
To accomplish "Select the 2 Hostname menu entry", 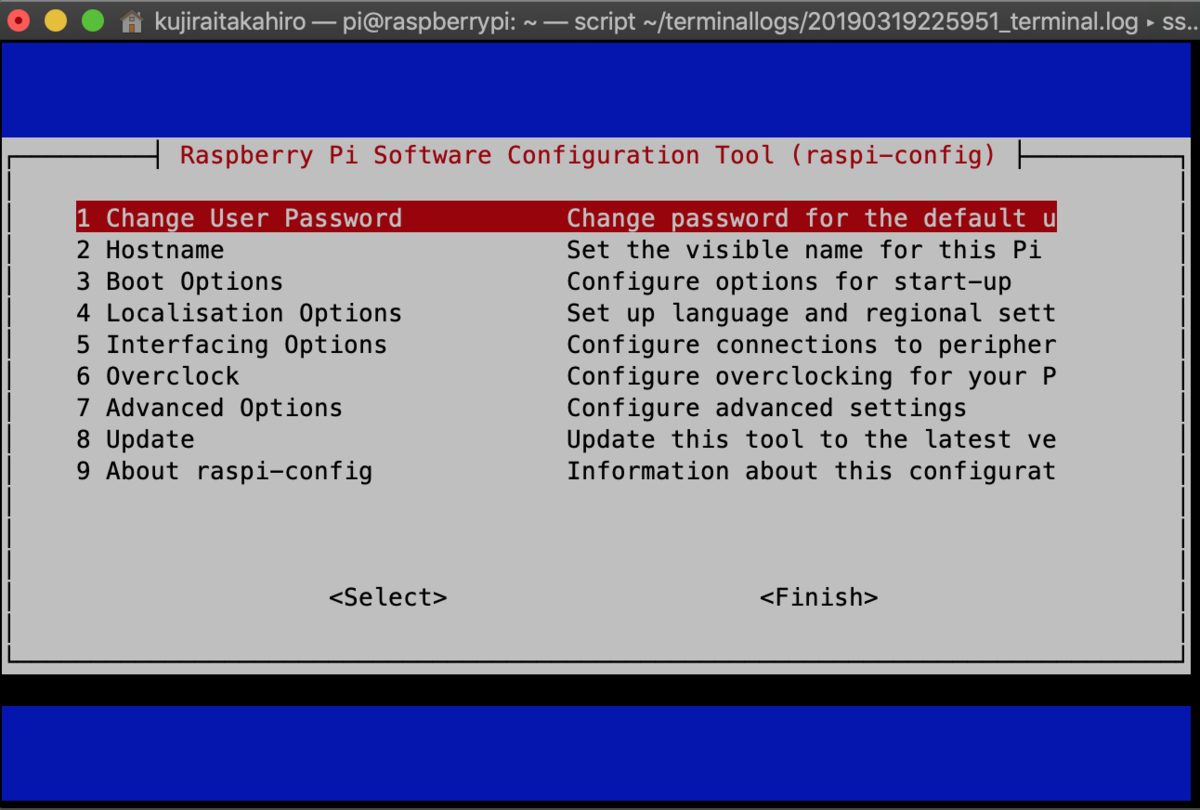I will point(151,250).
